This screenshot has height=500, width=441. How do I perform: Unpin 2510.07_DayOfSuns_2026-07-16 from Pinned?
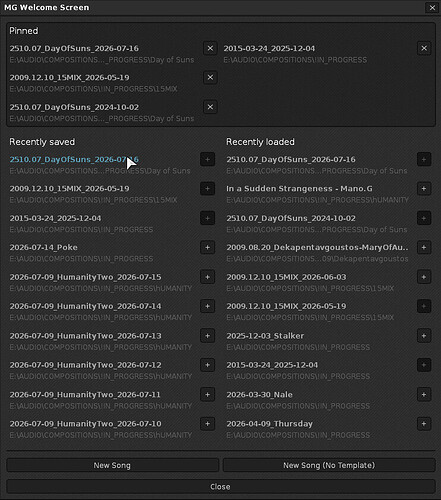[210, 48]
